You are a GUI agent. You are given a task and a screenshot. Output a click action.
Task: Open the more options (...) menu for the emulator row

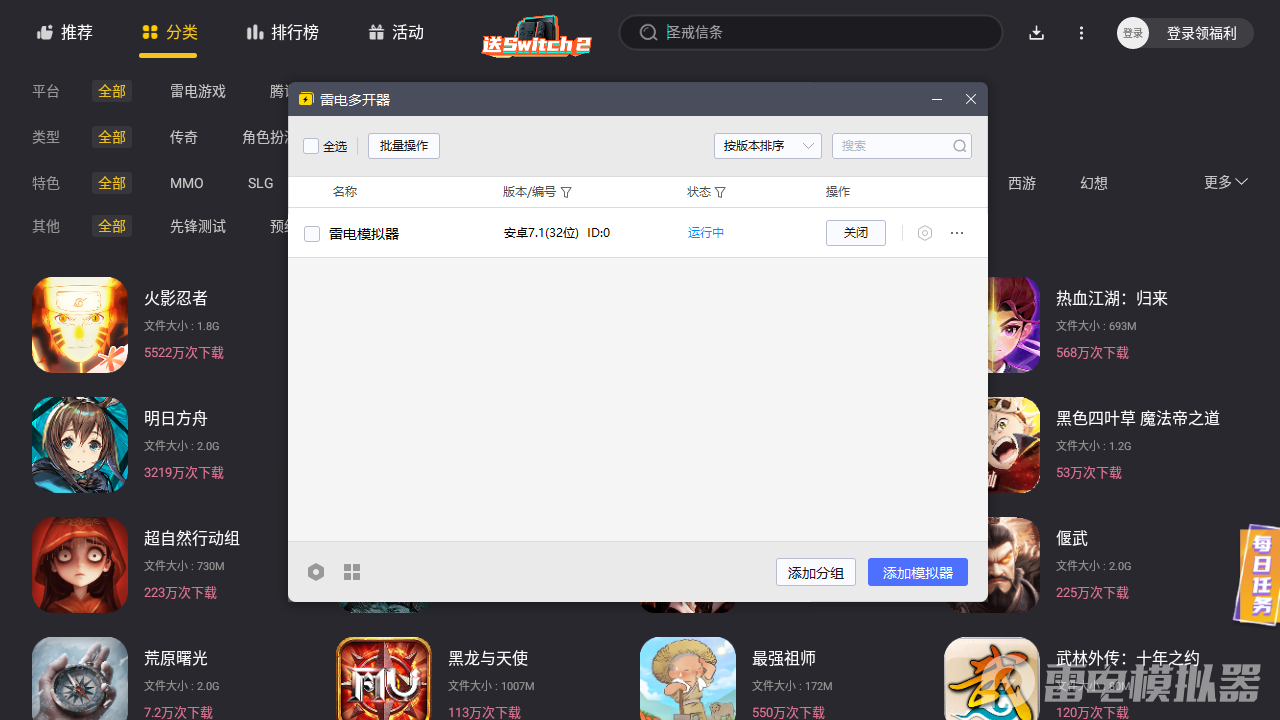pyautogui.click(x=956, y=232)
